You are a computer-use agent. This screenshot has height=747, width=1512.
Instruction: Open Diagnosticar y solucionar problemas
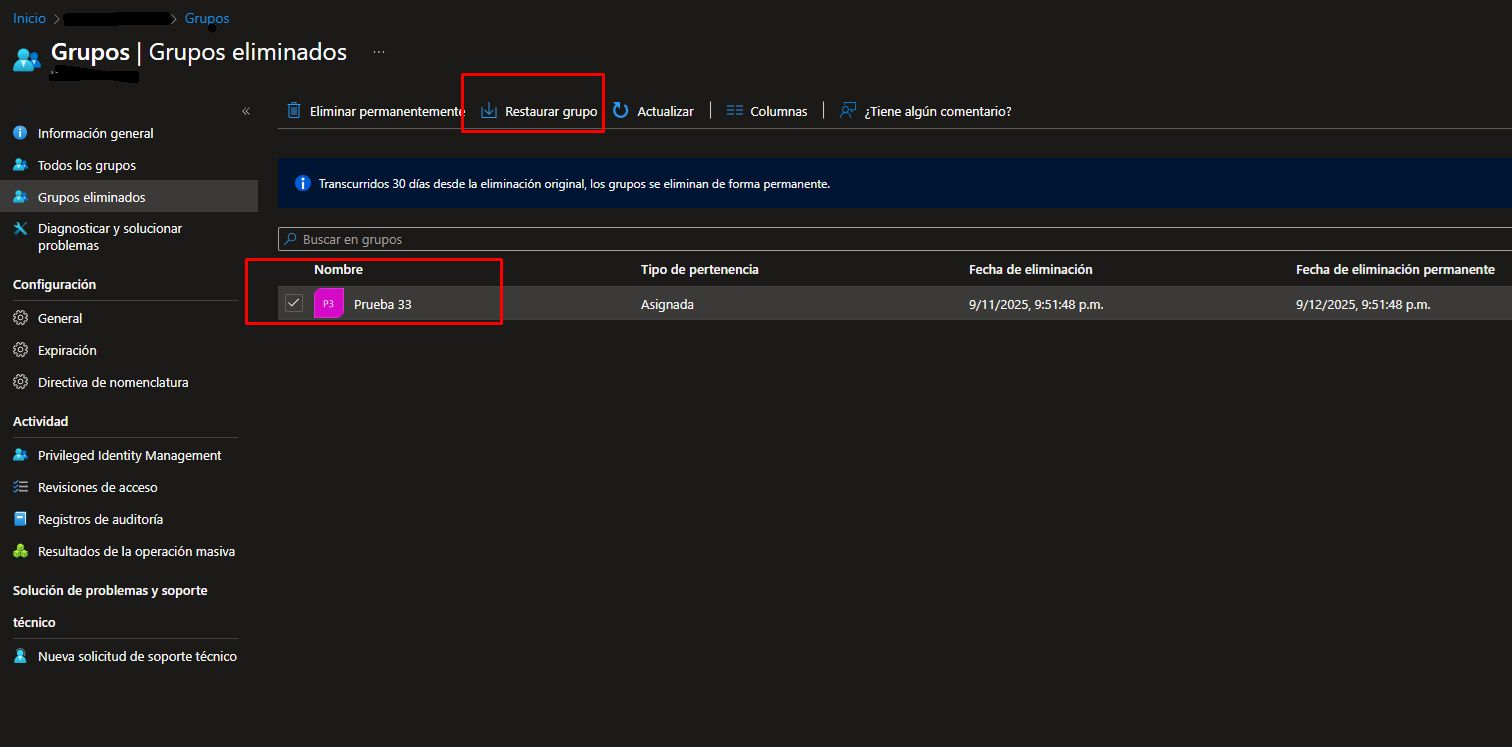[109, 237]
